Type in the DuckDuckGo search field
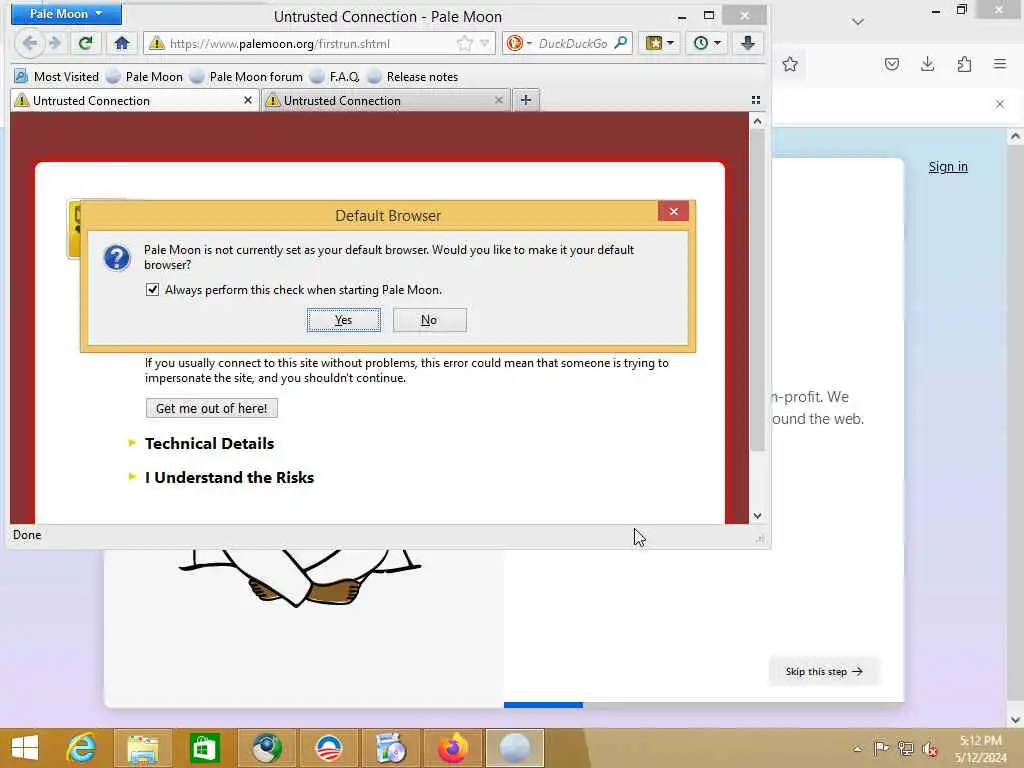The height and width of the screenshot is (768, 1024). (x=573, y=43)
